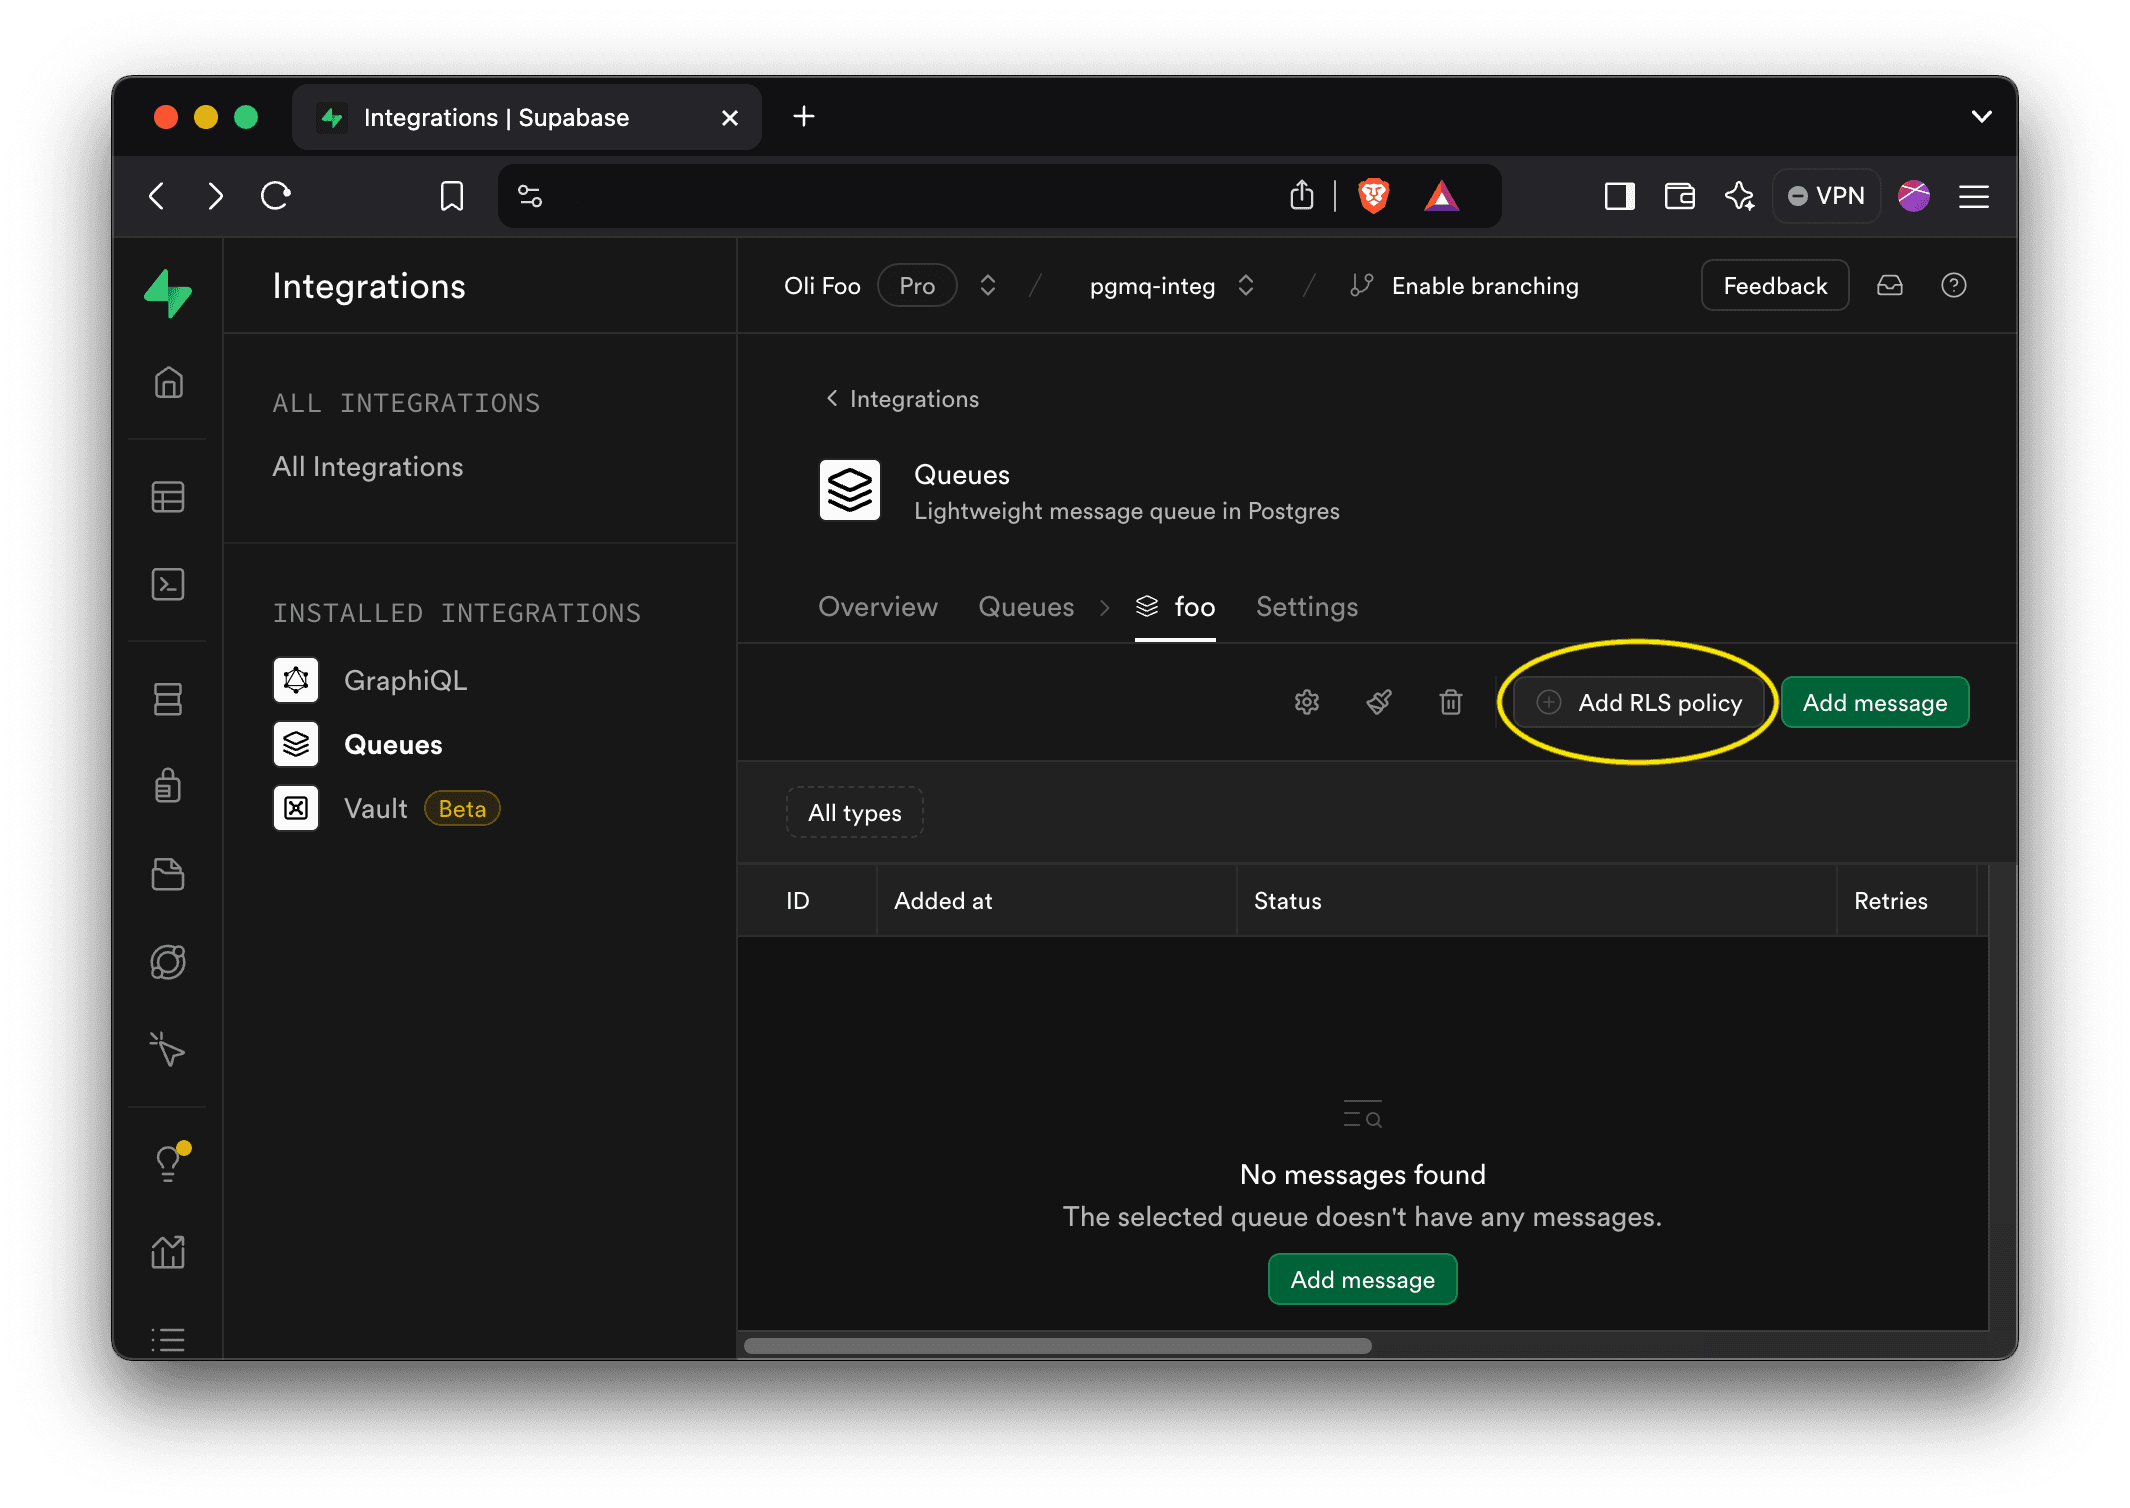Toggle the browser sidebar panel
This screenshot has width=2130, height=1508.
[1620, 196]
